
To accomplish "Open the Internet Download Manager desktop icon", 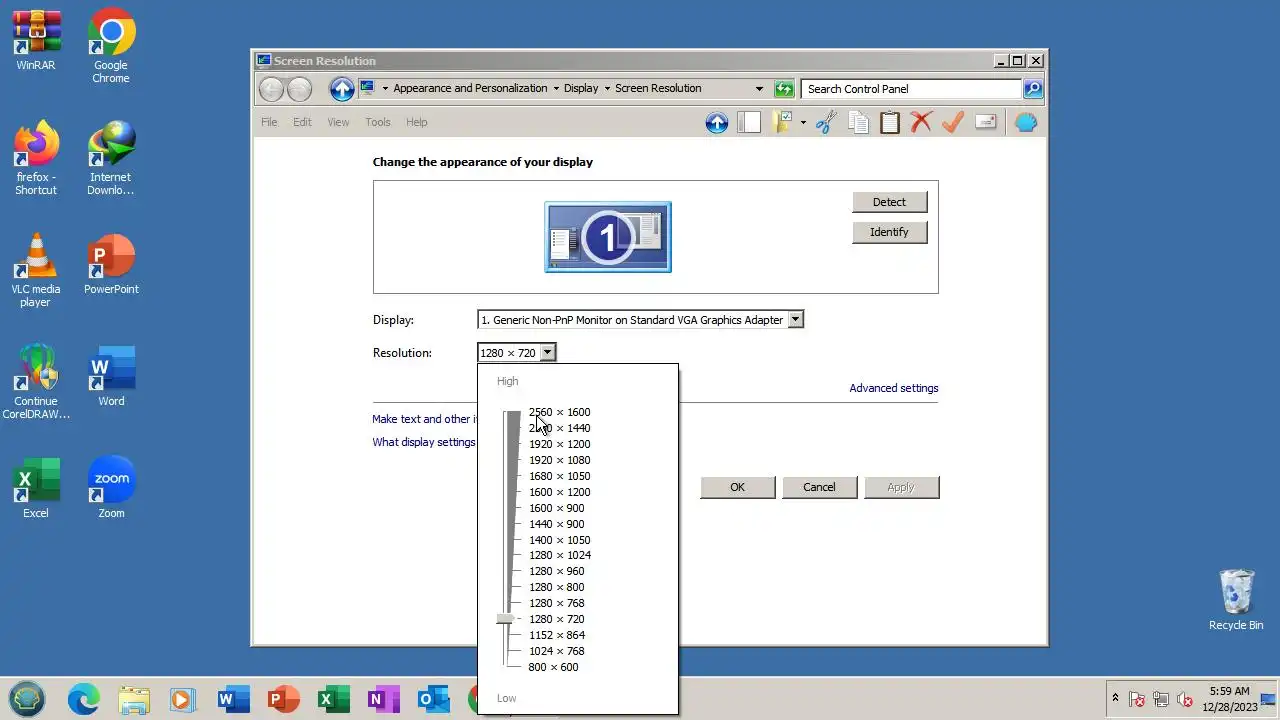I will (111, 158).
